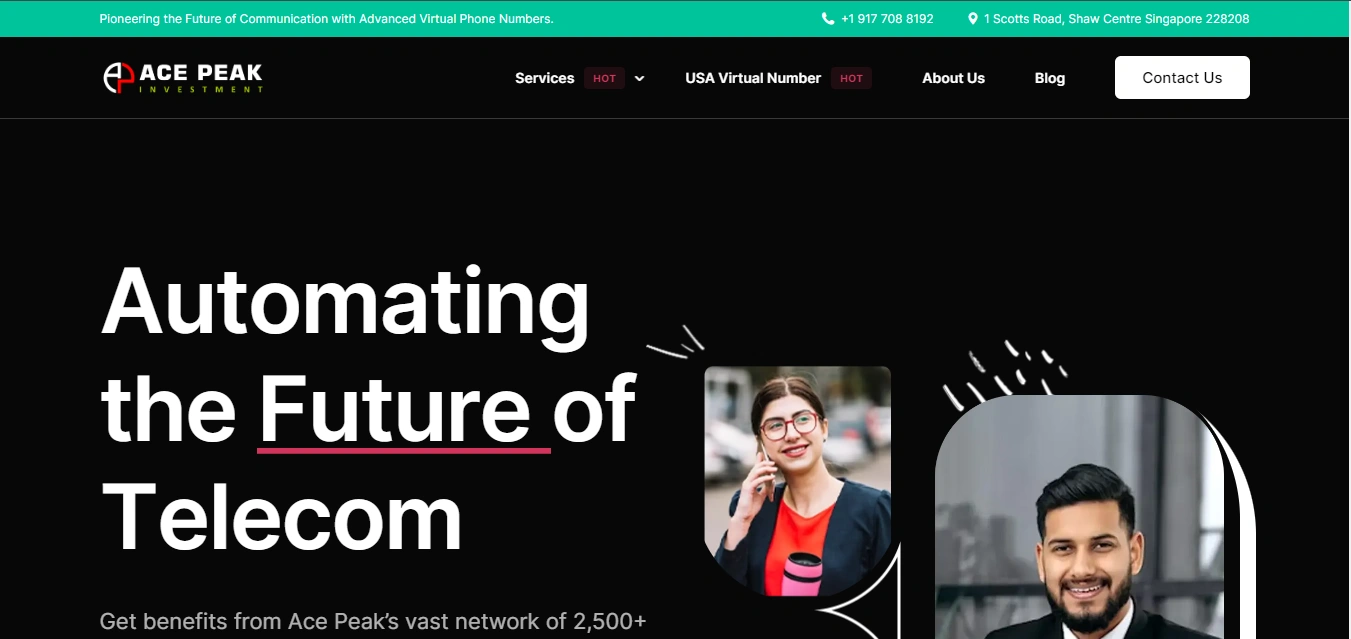Click the 1 Scotts Road address text
The image size is (1351, 639).
pyautogui.click(x=1116, y=19)
